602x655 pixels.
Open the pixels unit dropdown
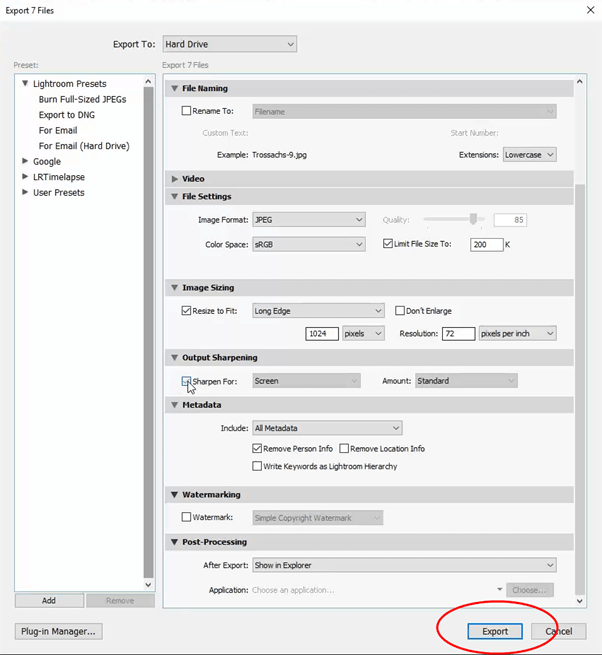click(x=363, y=333)
